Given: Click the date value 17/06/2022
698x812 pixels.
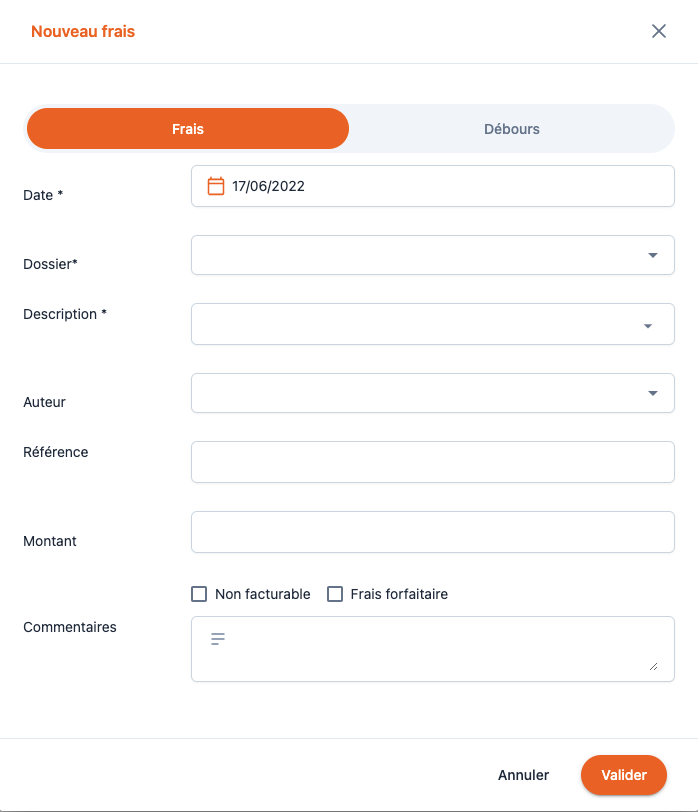Looking at the screenshot, I should pos(268,186).
